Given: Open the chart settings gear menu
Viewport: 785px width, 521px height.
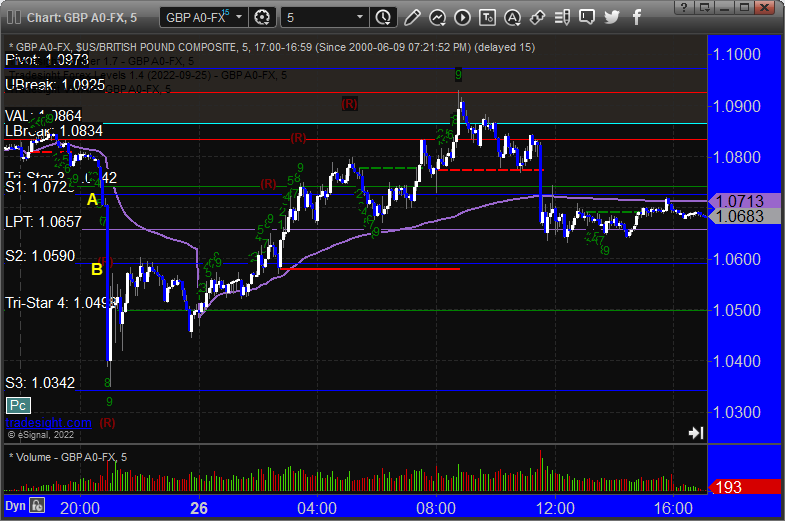Looking at the screenshot, I should pyautogui.click(x=262, y=18).
